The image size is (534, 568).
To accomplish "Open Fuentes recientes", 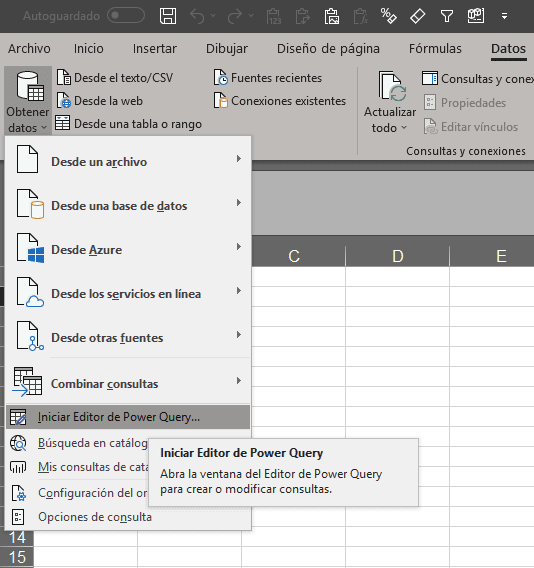I will point(268,78).
